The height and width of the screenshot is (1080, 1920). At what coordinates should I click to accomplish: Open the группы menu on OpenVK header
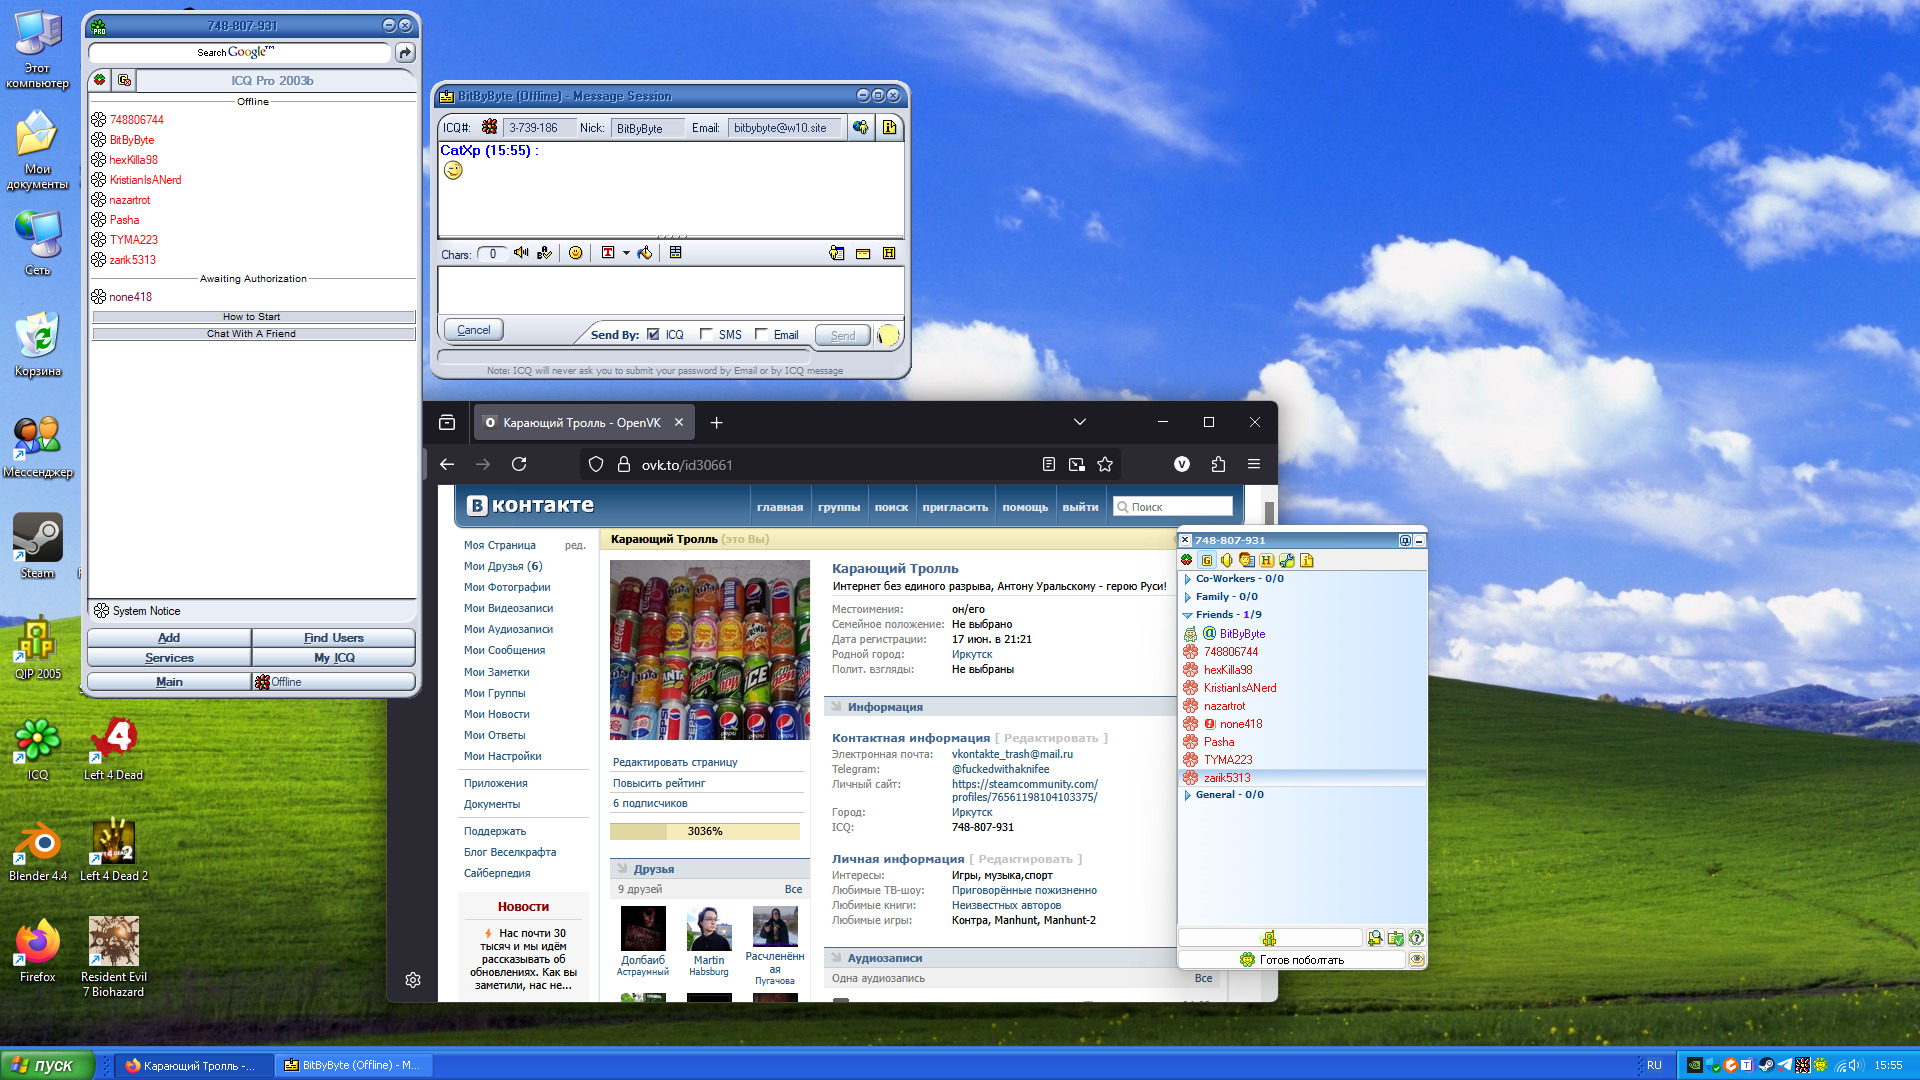click(x=838, y=507)
